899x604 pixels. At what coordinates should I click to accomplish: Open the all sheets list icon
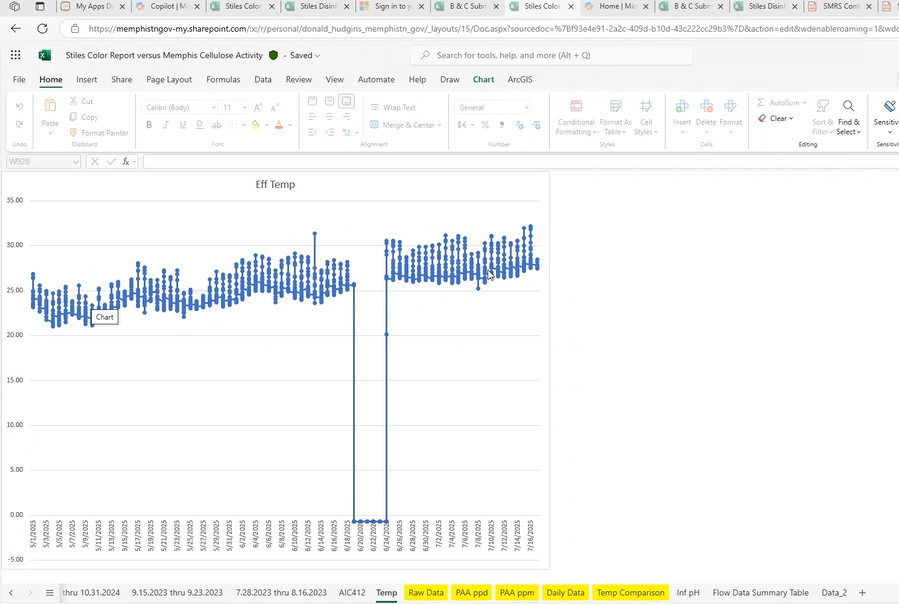[50, 593]
